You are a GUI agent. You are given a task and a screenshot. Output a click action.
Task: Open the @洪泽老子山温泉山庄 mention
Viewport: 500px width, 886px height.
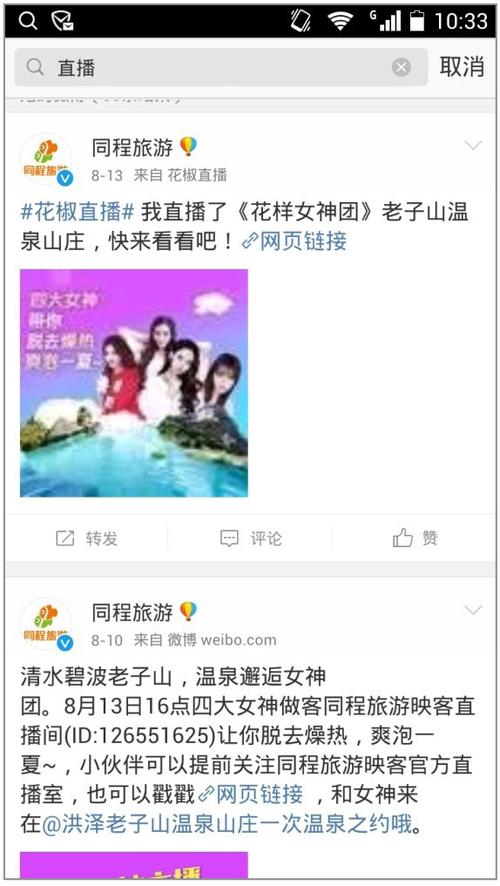pos(227,824)
